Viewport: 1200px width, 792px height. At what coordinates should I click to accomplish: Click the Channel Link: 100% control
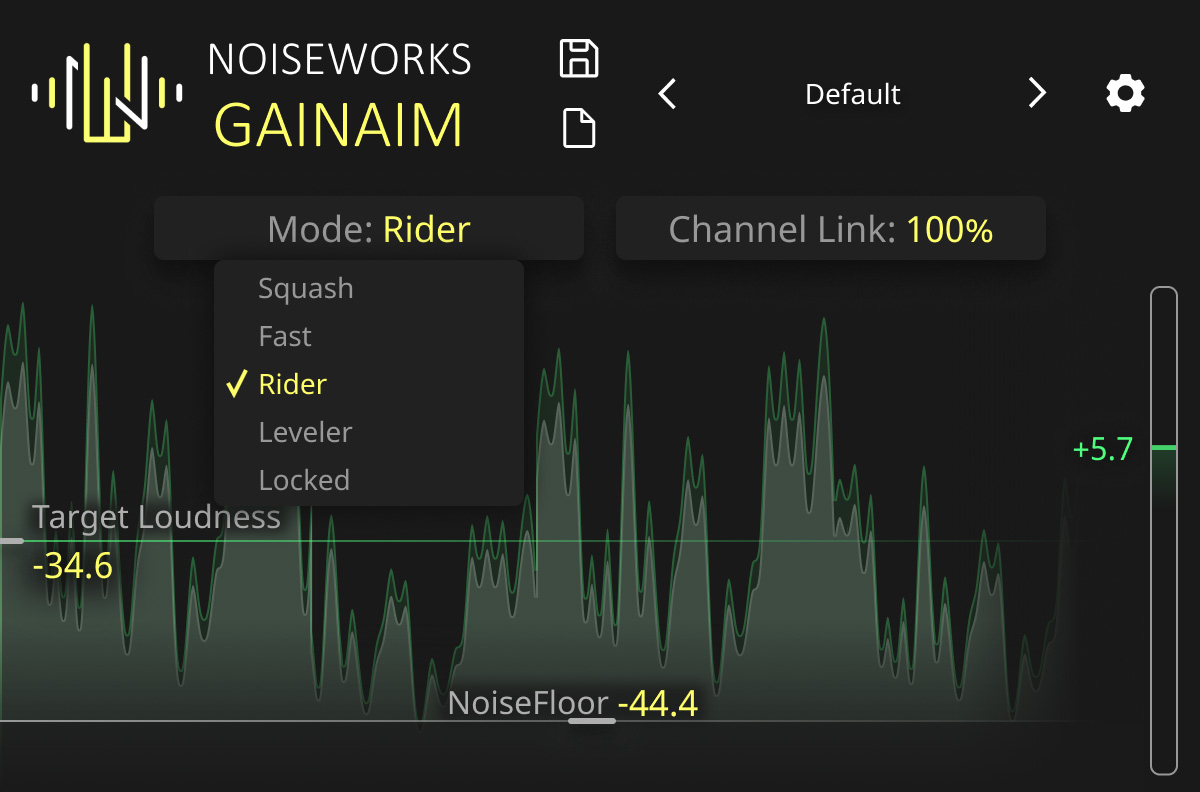pyautogui.click(x=830, y=228)
